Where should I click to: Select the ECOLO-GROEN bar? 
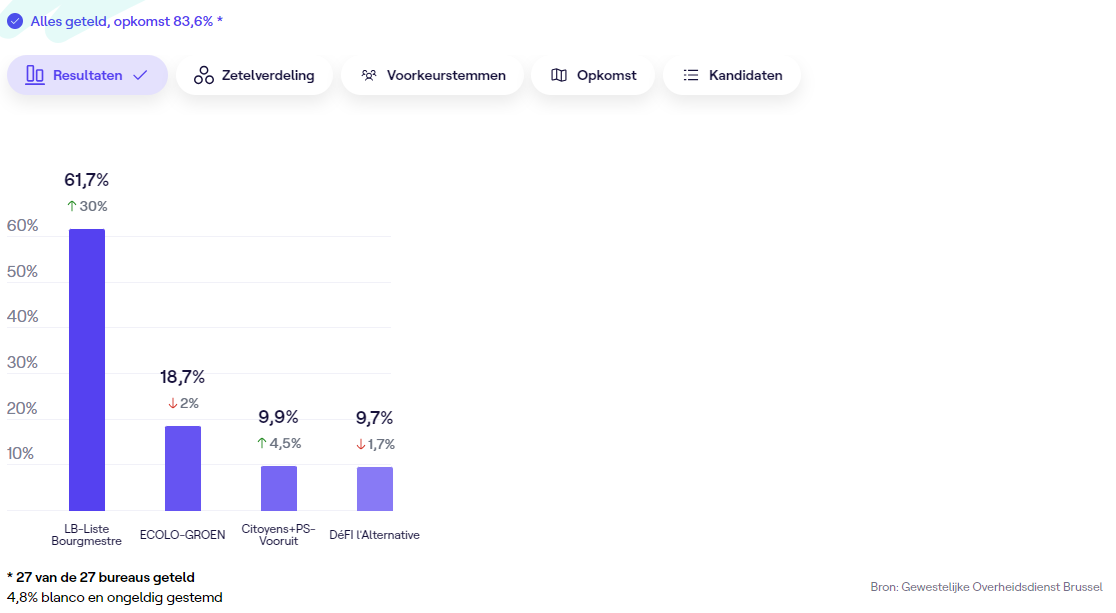(x=183, y=468)
